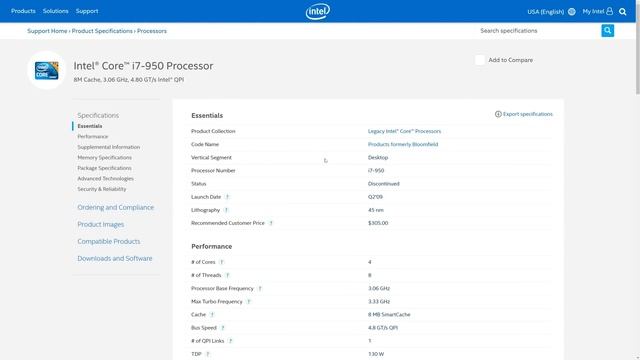Click the blue search specifications button

607,31
